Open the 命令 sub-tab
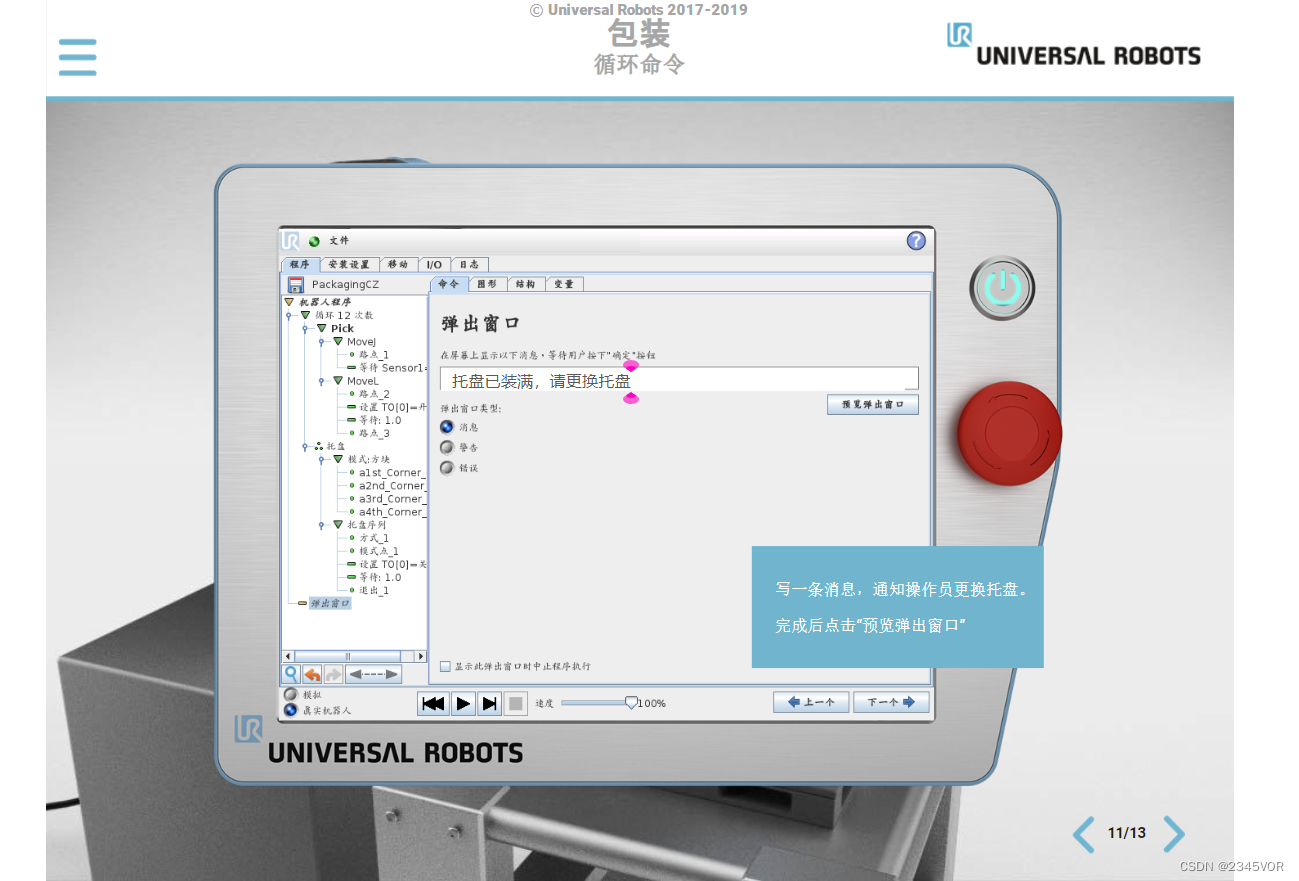Screen dimensions: 1299x881 (449, 284)
